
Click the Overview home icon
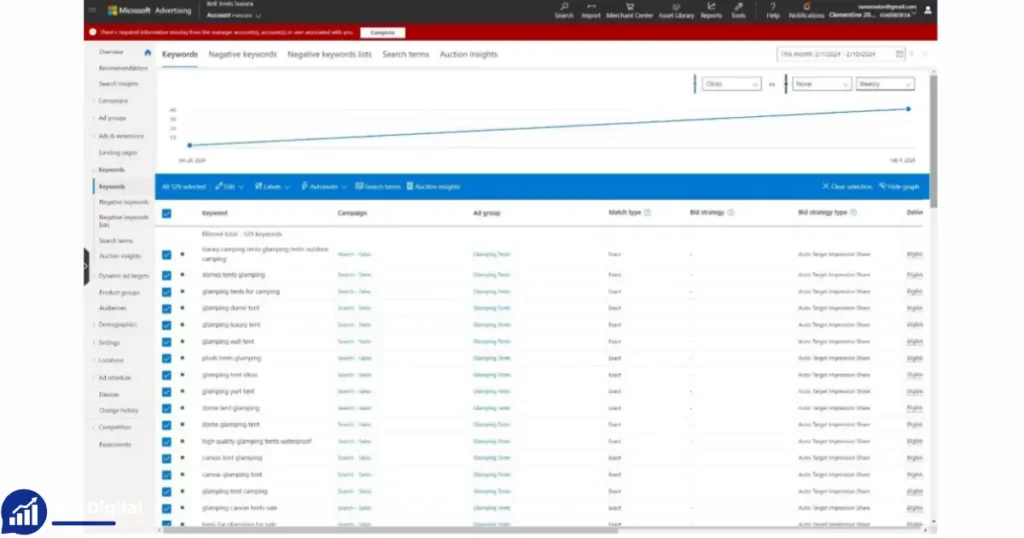coord(148,52)
